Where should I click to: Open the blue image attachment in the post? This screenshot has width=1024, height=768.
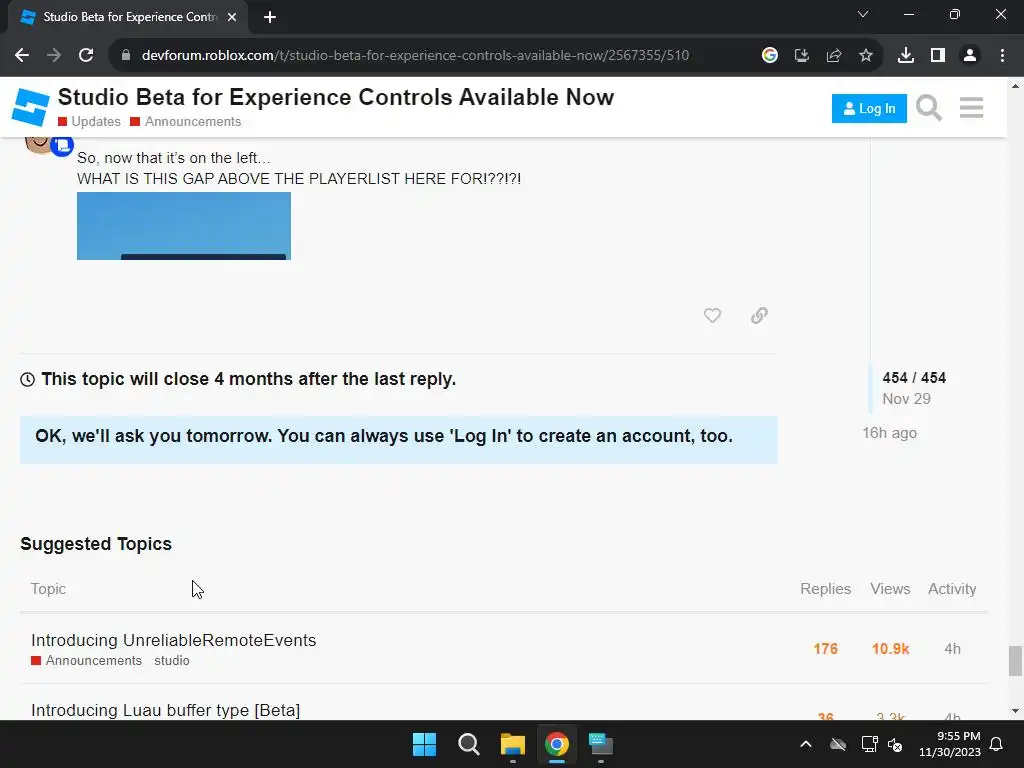[x=184, y=226]
